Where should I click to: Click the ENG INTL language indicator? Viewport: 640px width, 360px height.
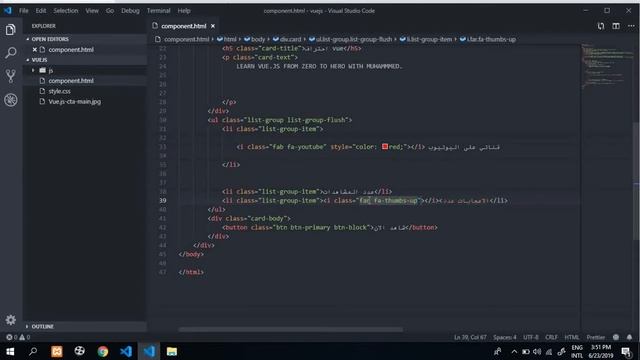(x=577, y=351)
